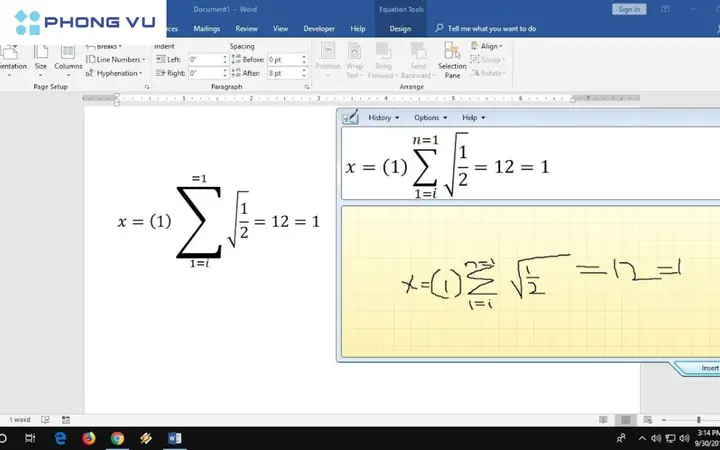Image resolution: width=720 pixels, height=450 pixels.
Task: Open Microsoft Edge from the taskbar
Action: point(60,438)
